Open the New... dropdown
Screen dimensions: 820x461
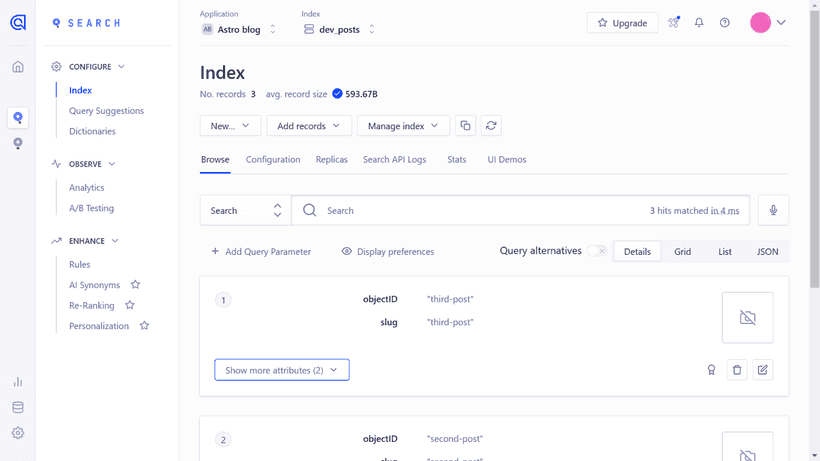click(230, 125)
